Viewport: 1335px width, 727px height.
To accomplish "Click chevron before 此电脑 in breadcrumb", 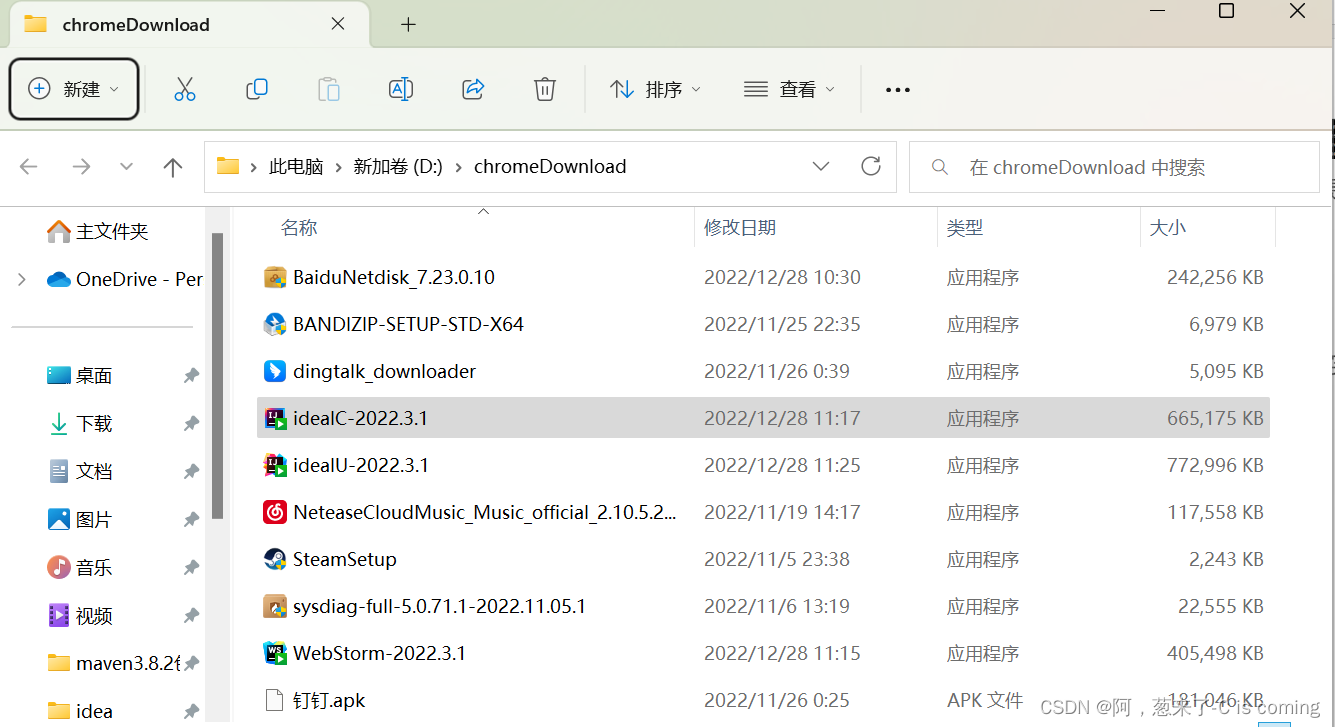I will click(254, 167).
